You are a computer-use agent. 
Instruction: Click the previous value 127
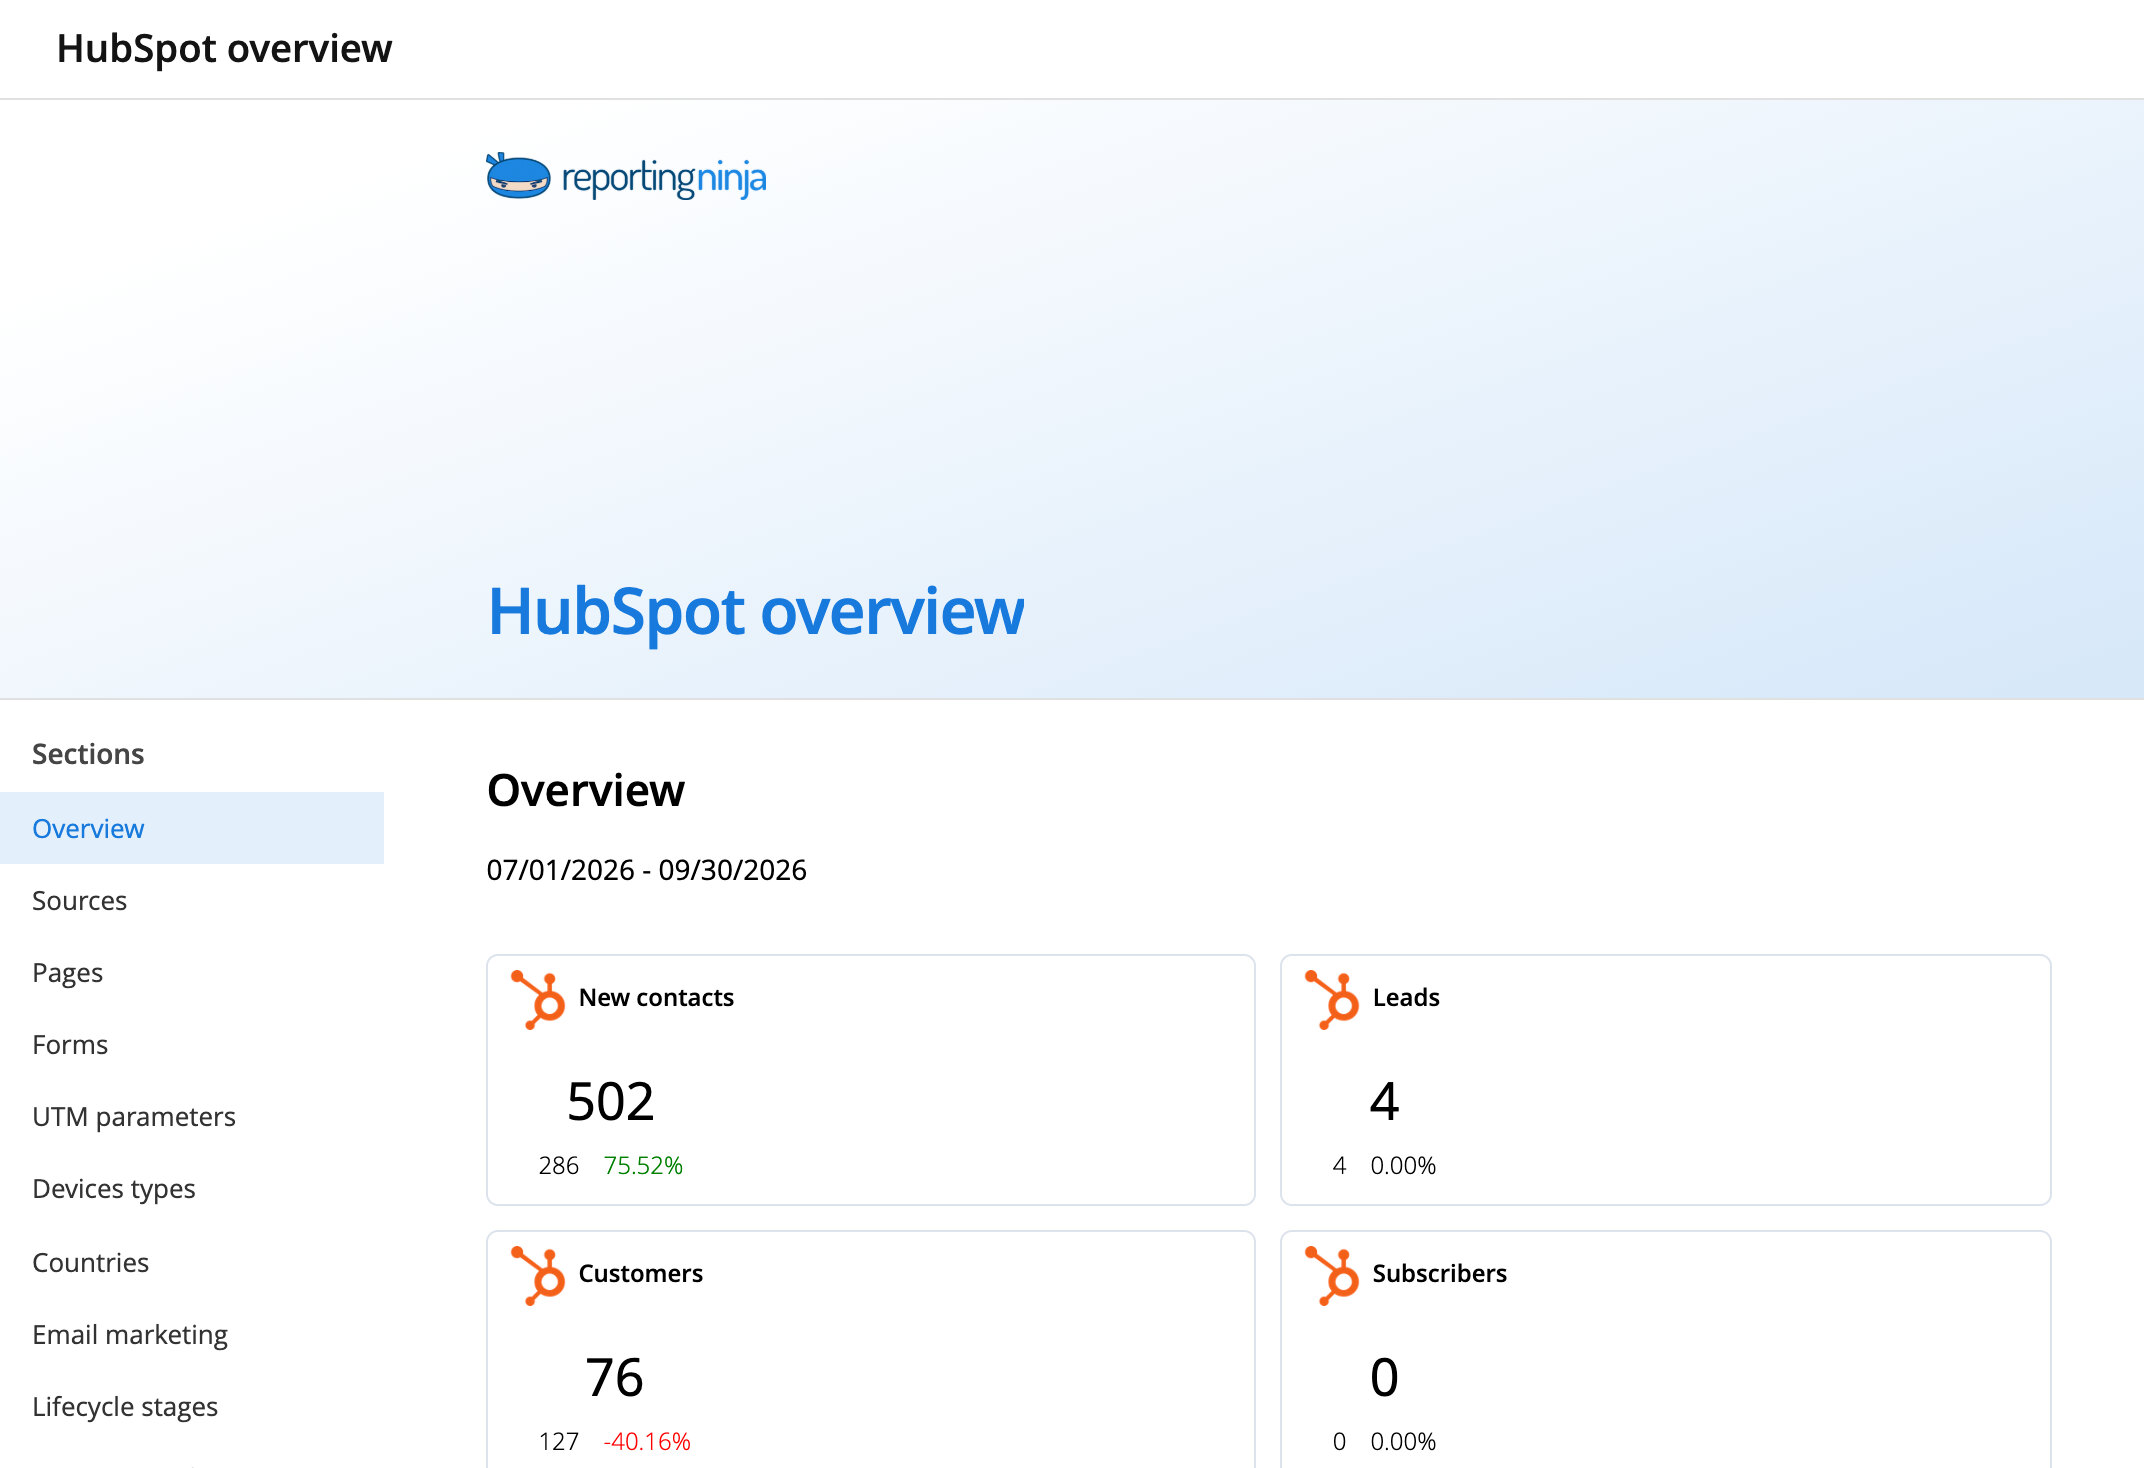click(x=558, y=1441)
